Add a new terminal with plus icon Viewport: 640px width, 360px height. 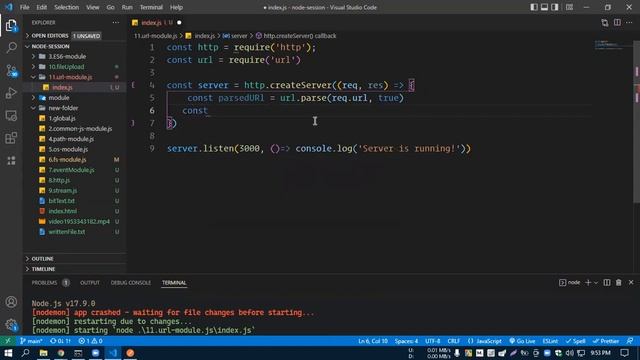[588, 282]
